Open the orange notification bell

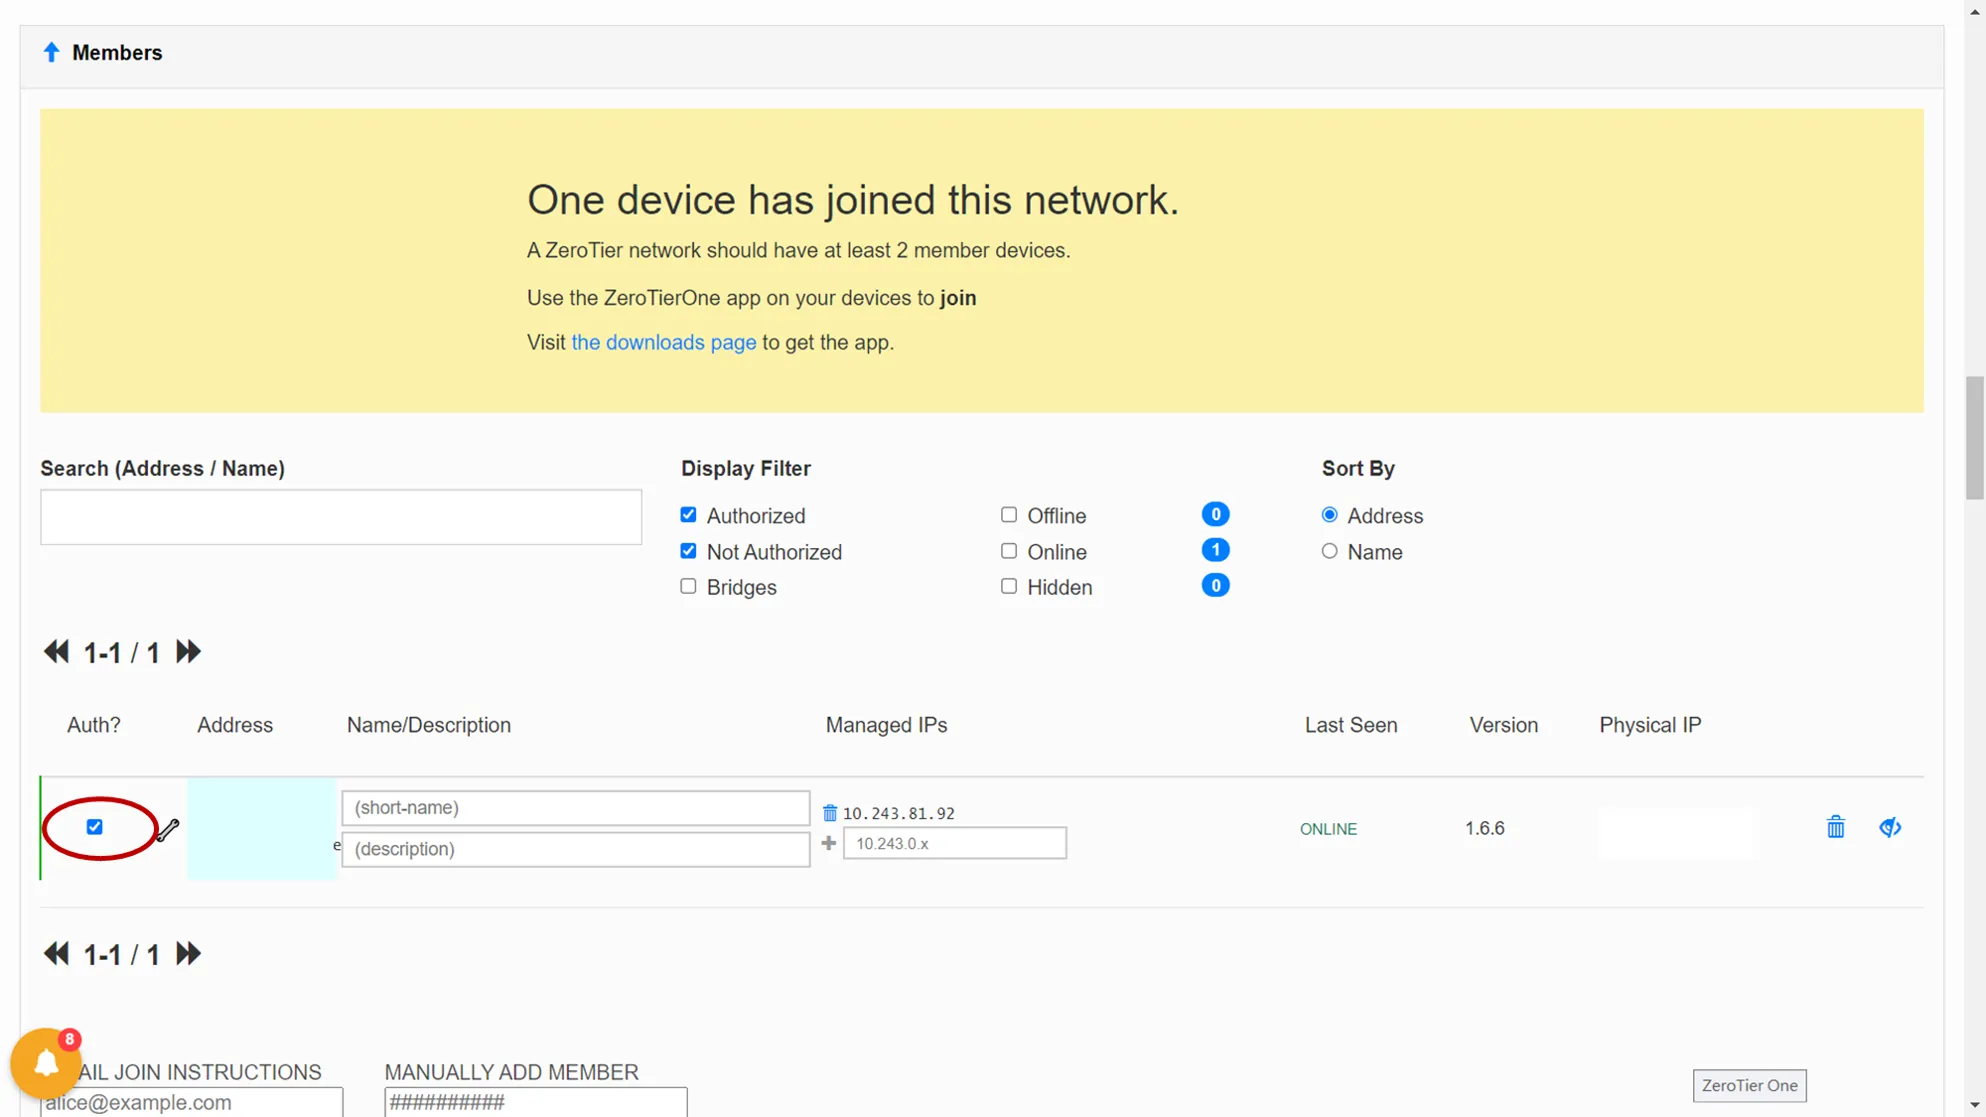(x=46, y=1063)
